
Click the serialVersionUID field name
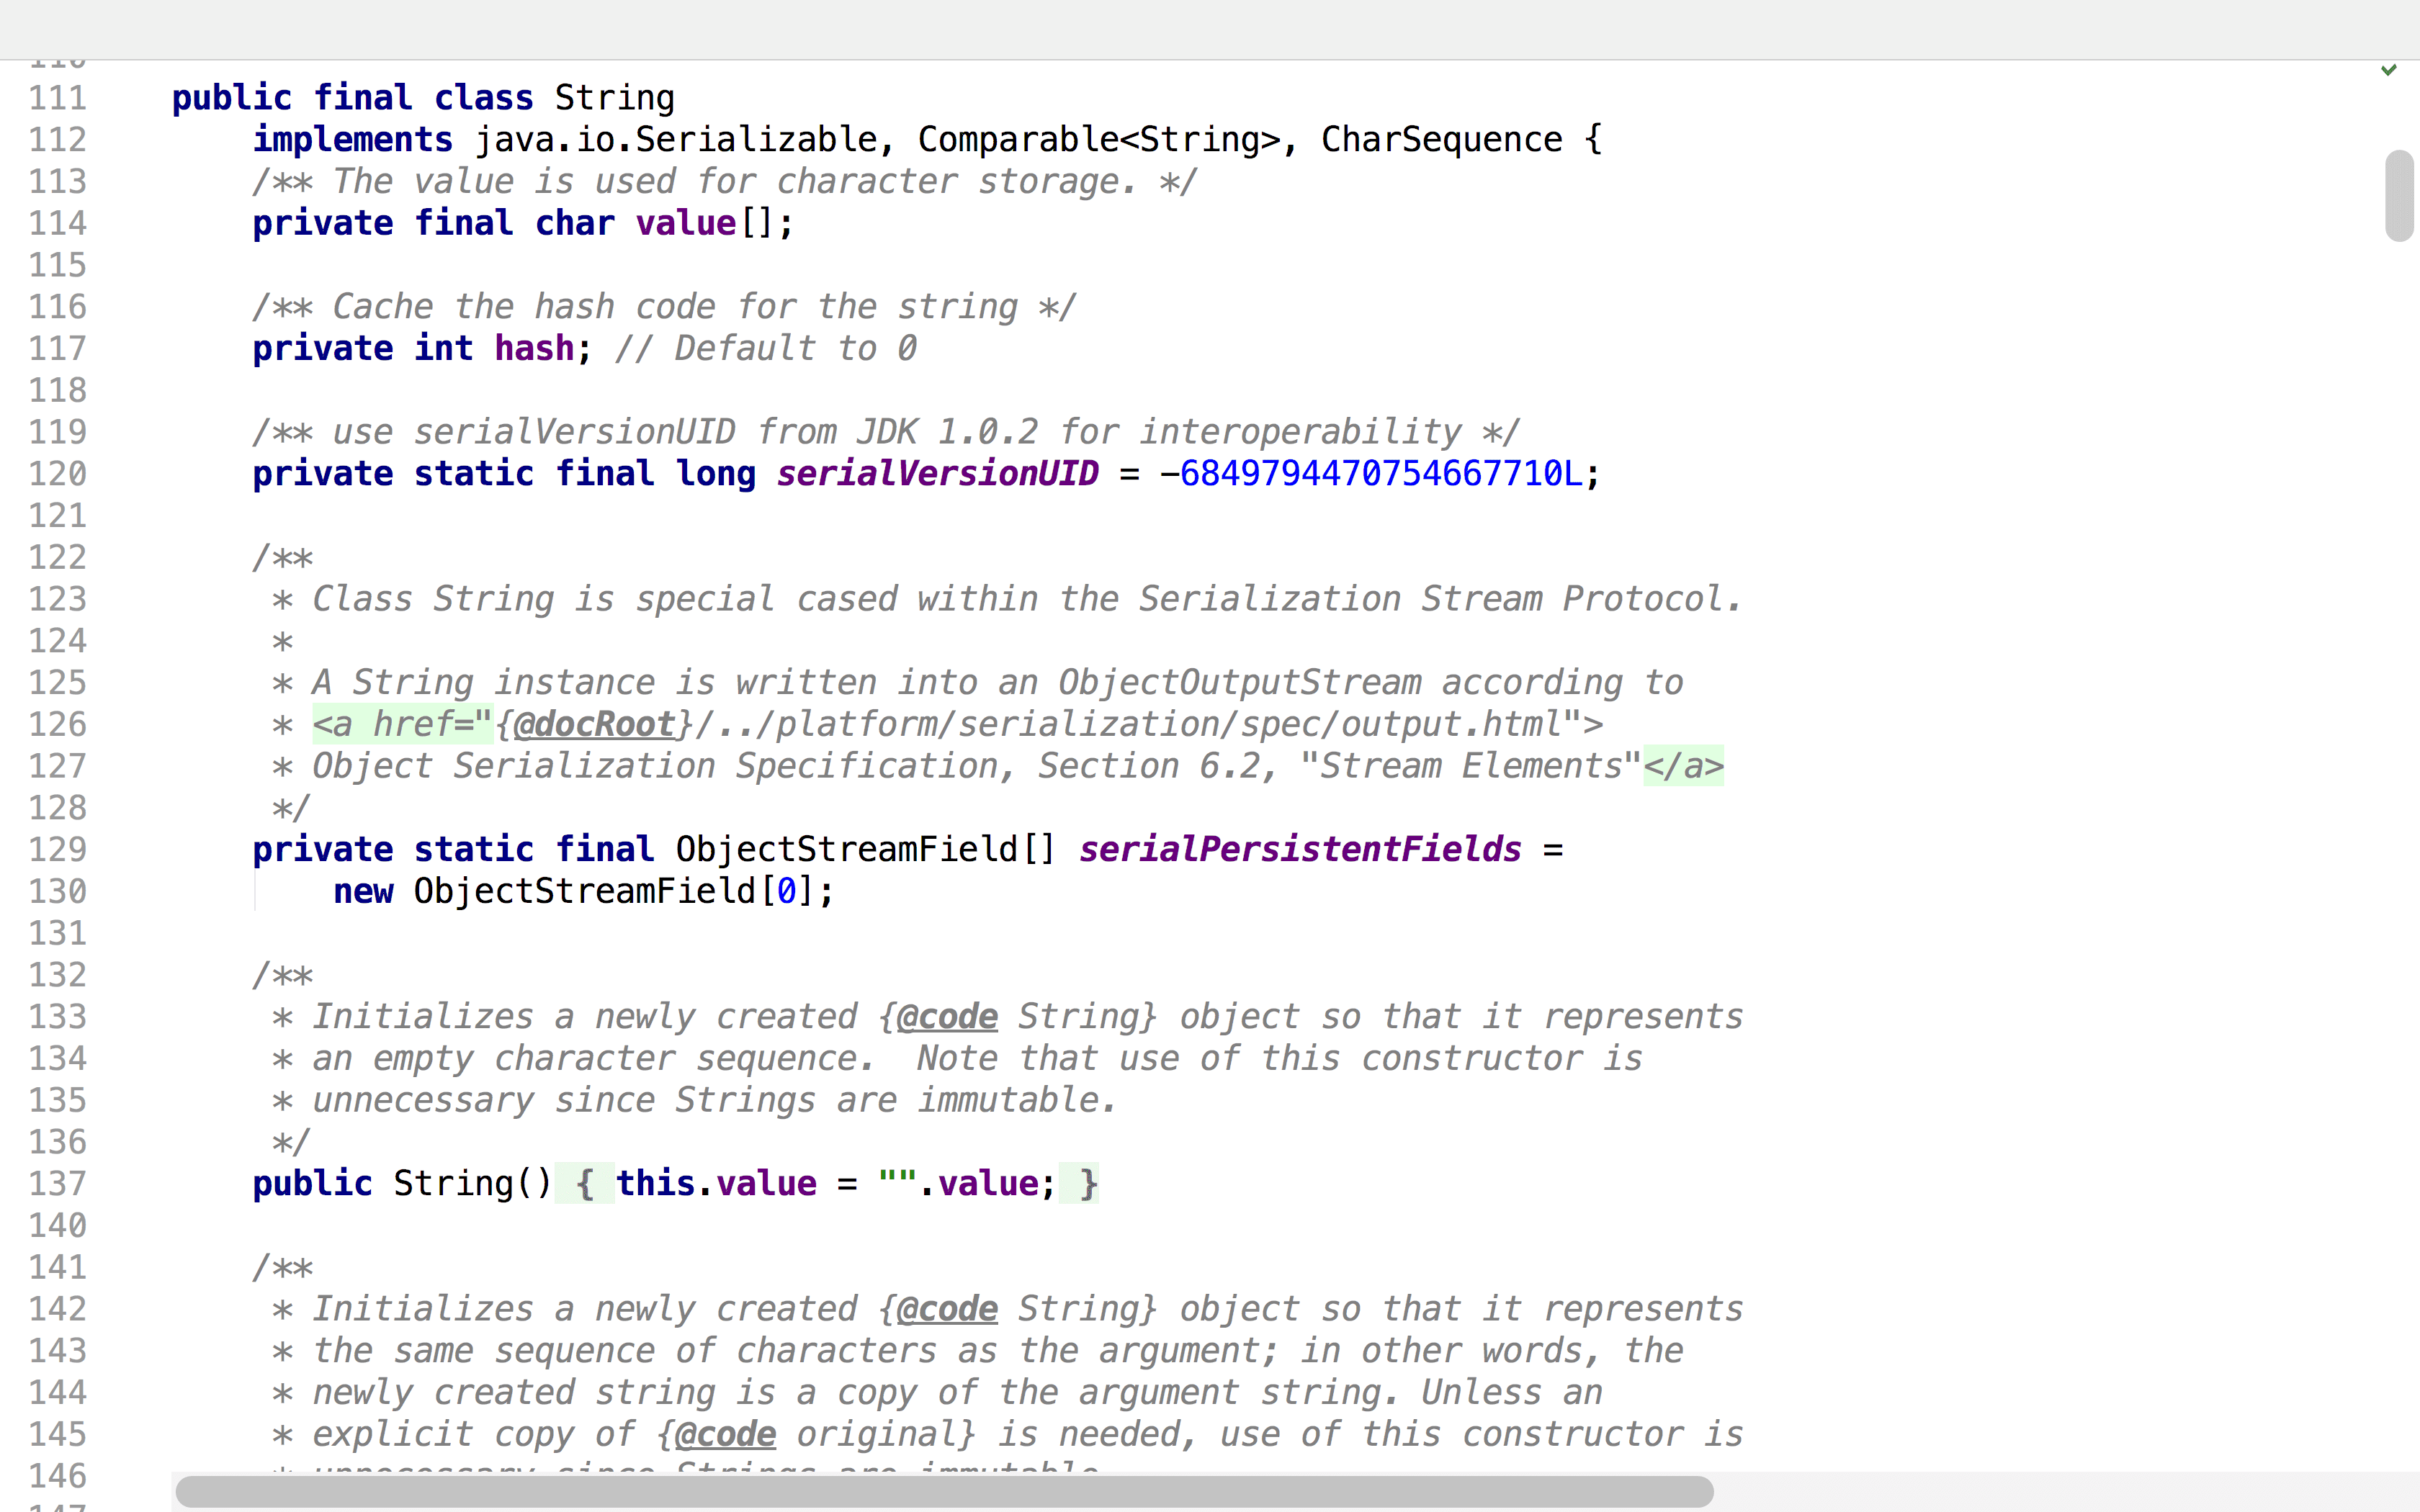point(937,474)
